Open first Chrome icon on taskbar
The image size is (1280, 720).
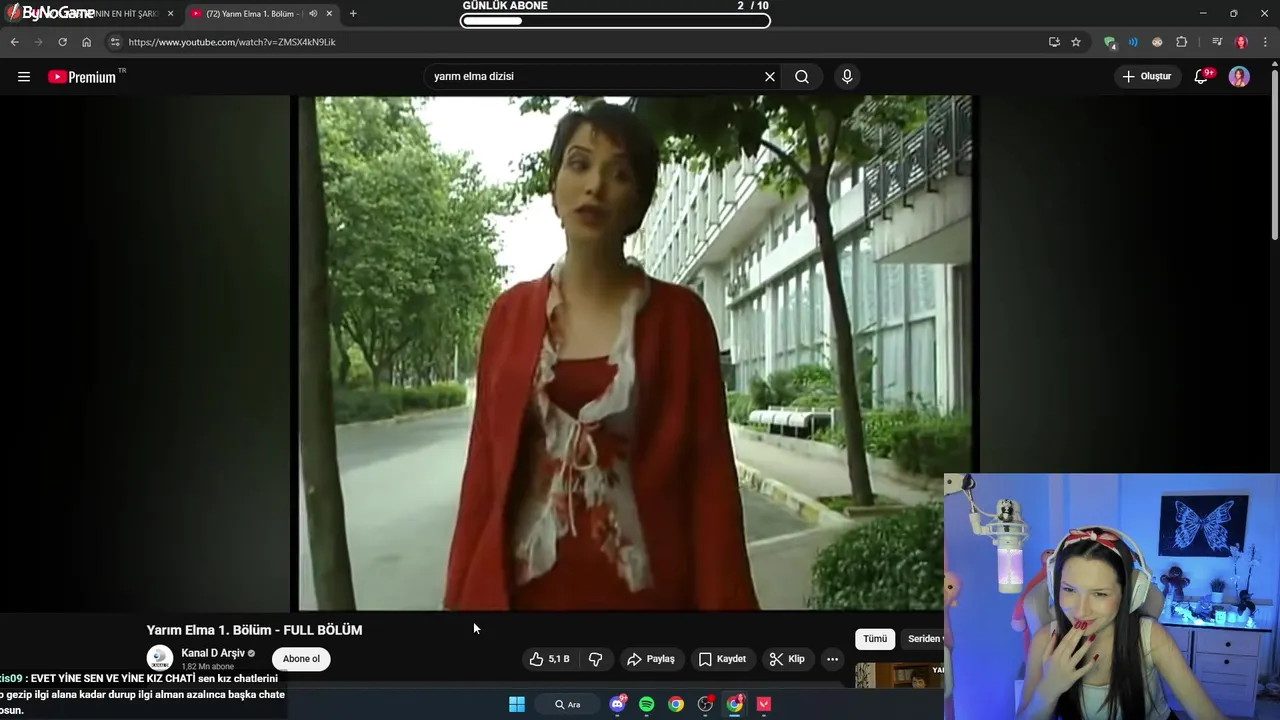[676, 704]
